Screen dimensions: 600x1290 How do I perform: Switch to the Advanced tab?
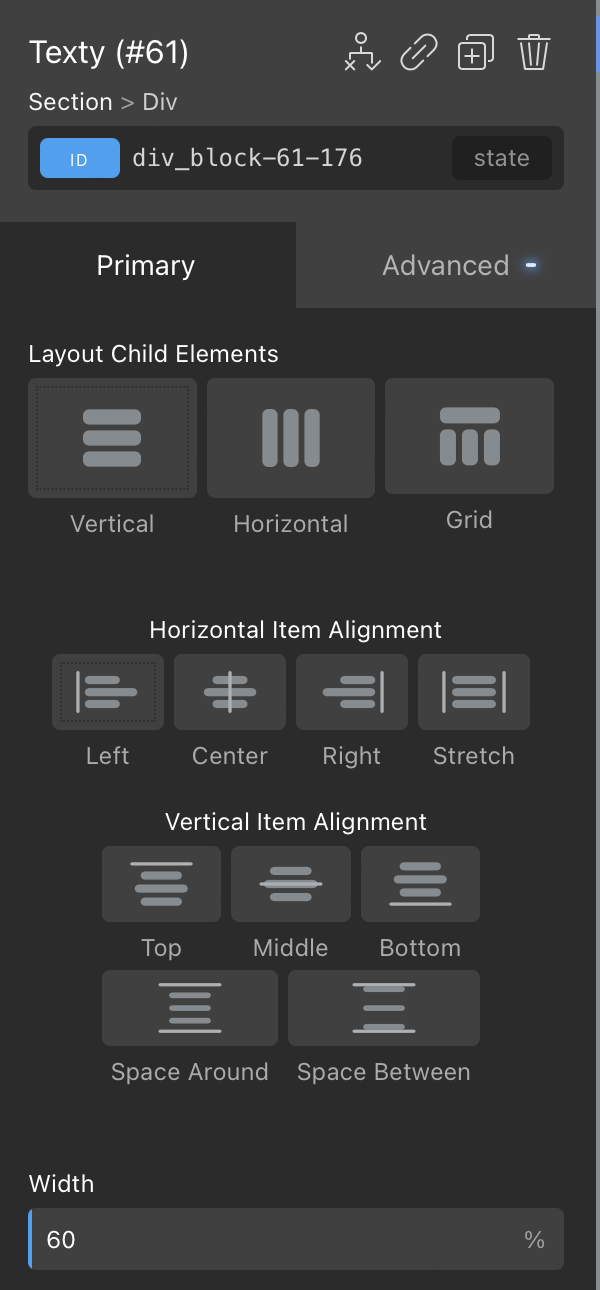[x=446, y=265]
